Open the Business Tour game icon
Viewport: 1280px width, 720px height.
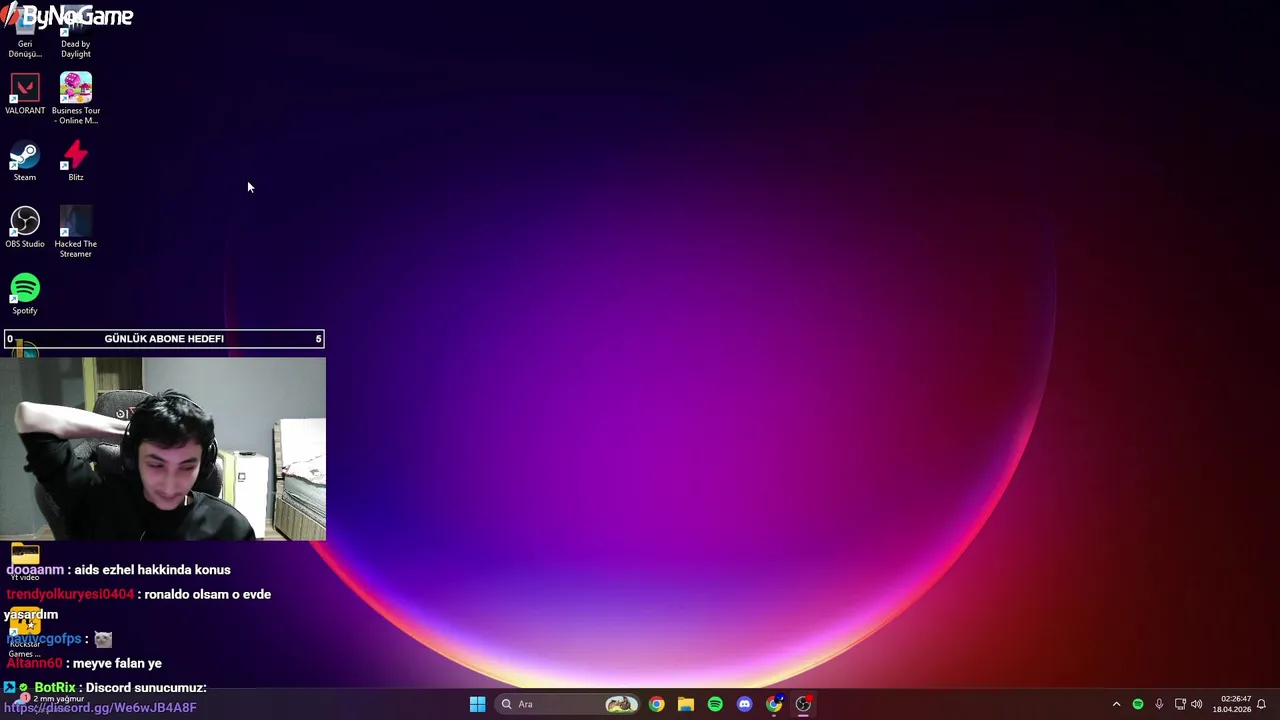point(76,98)
